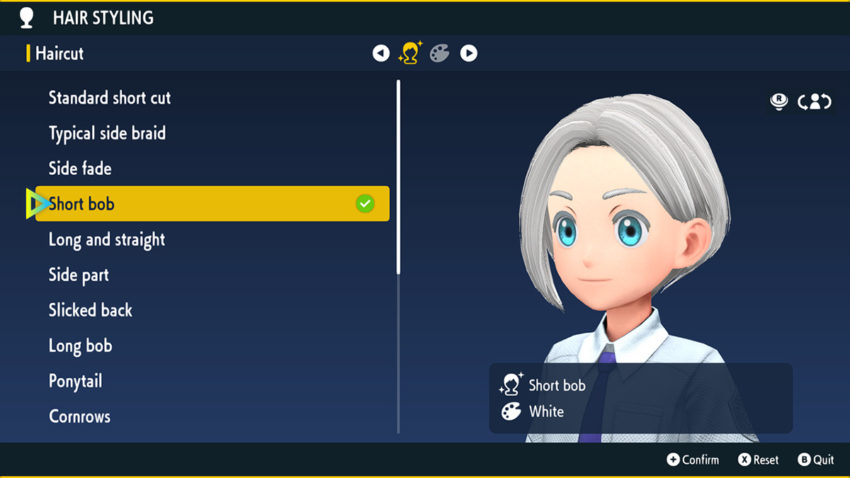The height and width of the screenshot is (478, 850).
Task: Click the Reset button
Action: click(x=758, y=460)
